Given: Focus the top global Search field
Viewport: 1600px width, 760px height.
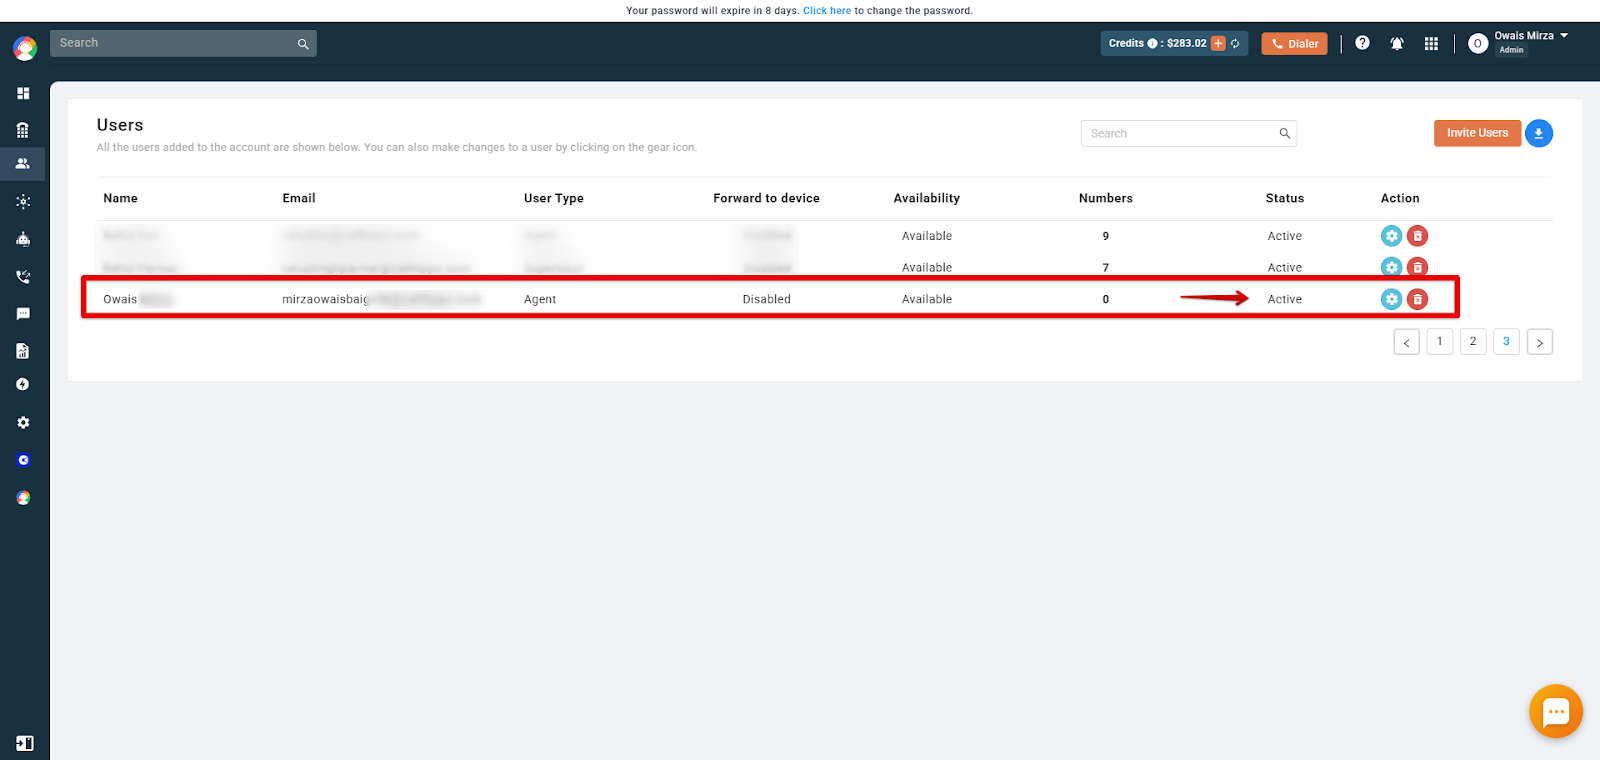Looking at the screenshot, I should click(x=183, y=43).
